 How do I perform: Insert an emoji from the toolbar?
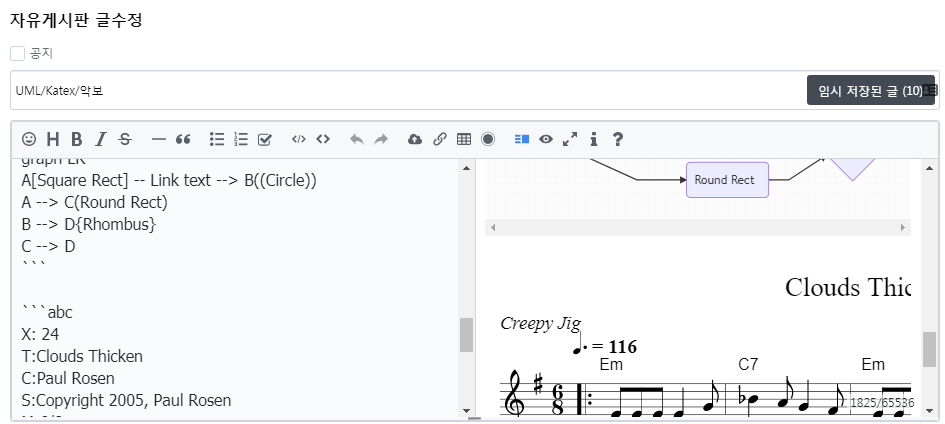coord(29,139)
